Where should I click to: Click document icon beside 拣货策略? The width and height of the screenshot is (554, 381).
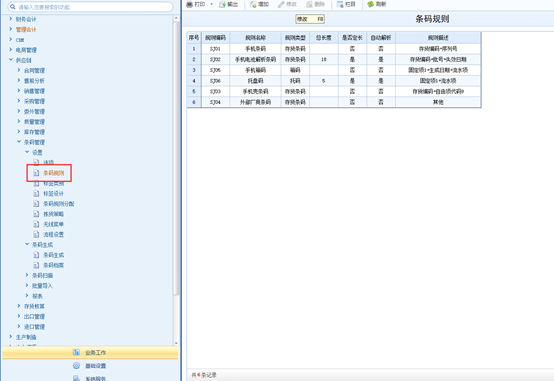[x=36, y=214]
